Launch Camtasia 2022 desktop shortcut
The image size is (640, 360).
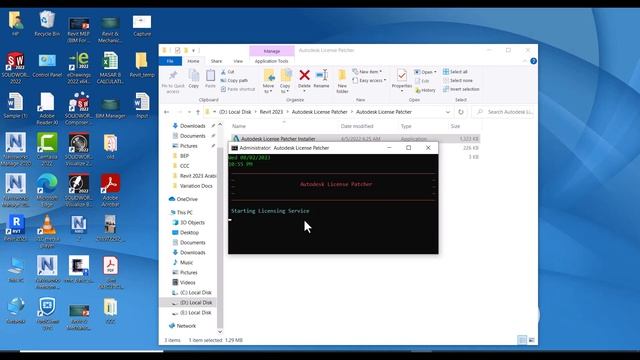(x=47, y=149)
